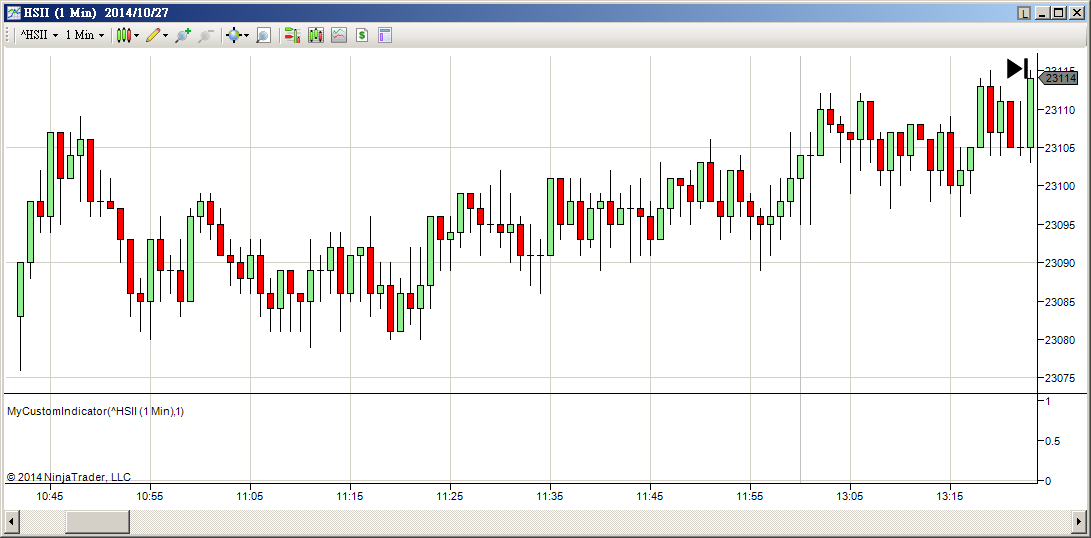Viewport: 1091px width, 538px height.
Task: Open the cross hair globe dropdown
Action: coord(238,35)
